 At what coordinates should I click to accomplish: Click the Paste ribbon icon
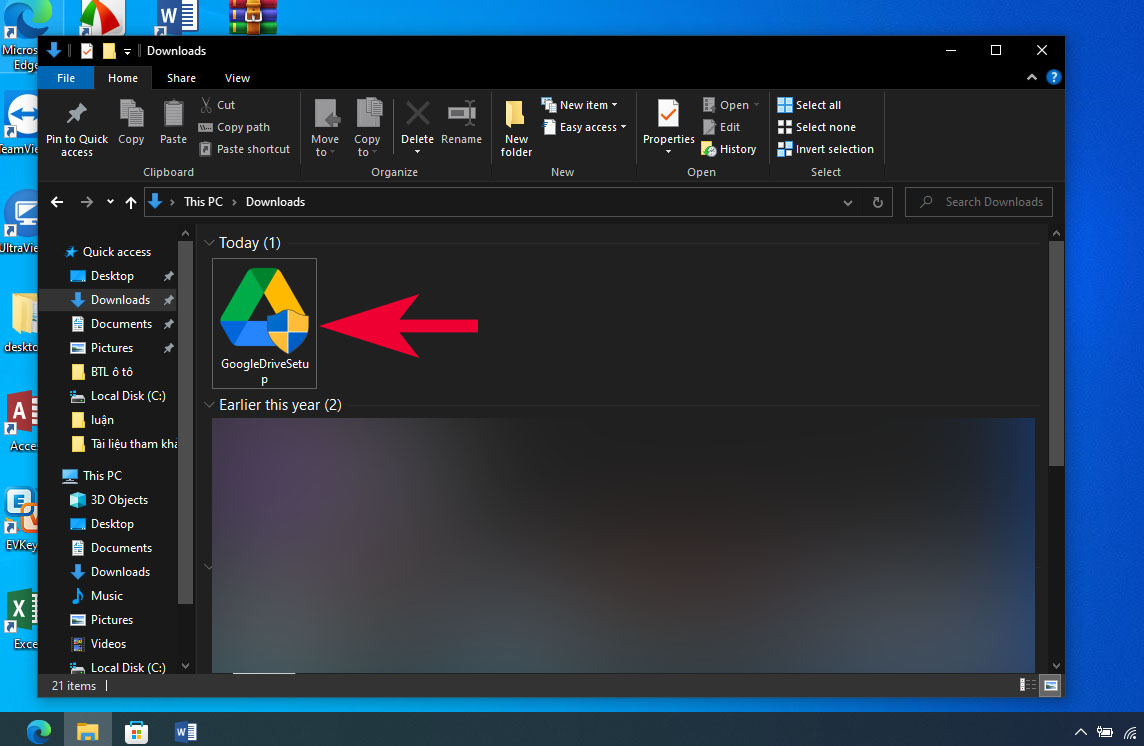click(x=174, y=114)
